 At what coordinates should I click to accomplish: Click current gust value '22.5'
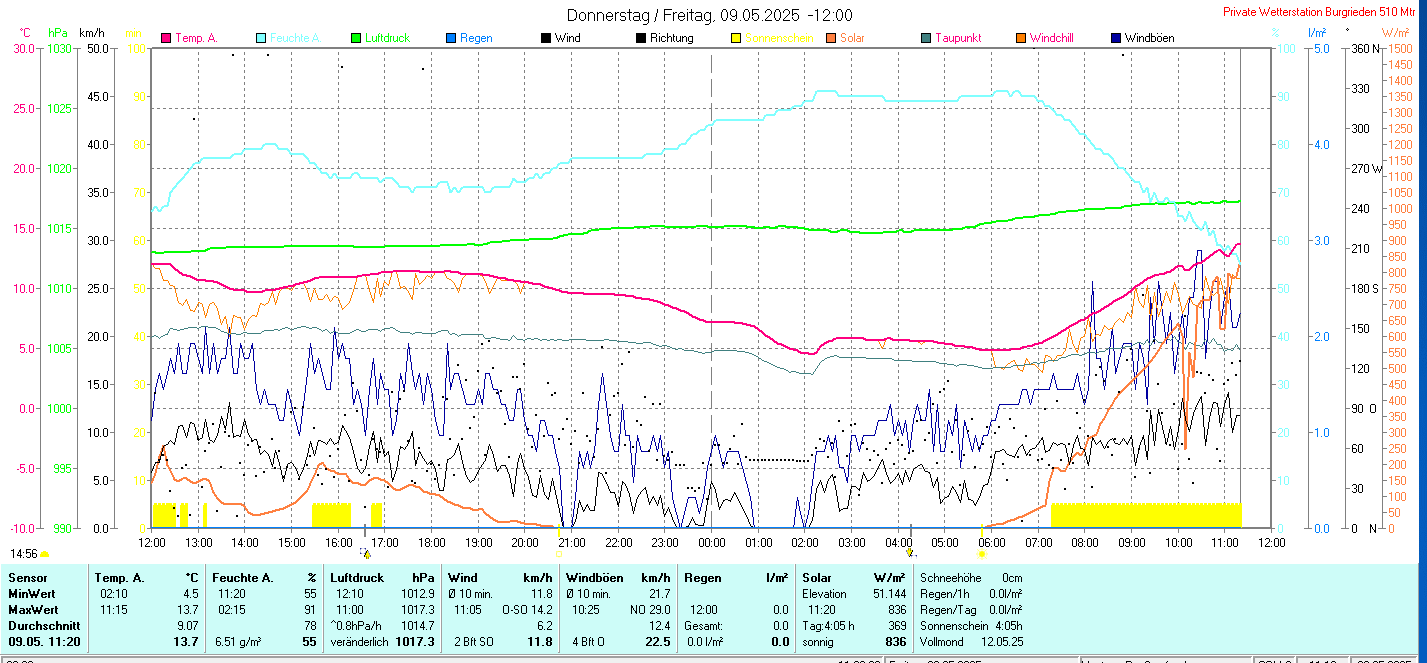click(x=658, y=642)
